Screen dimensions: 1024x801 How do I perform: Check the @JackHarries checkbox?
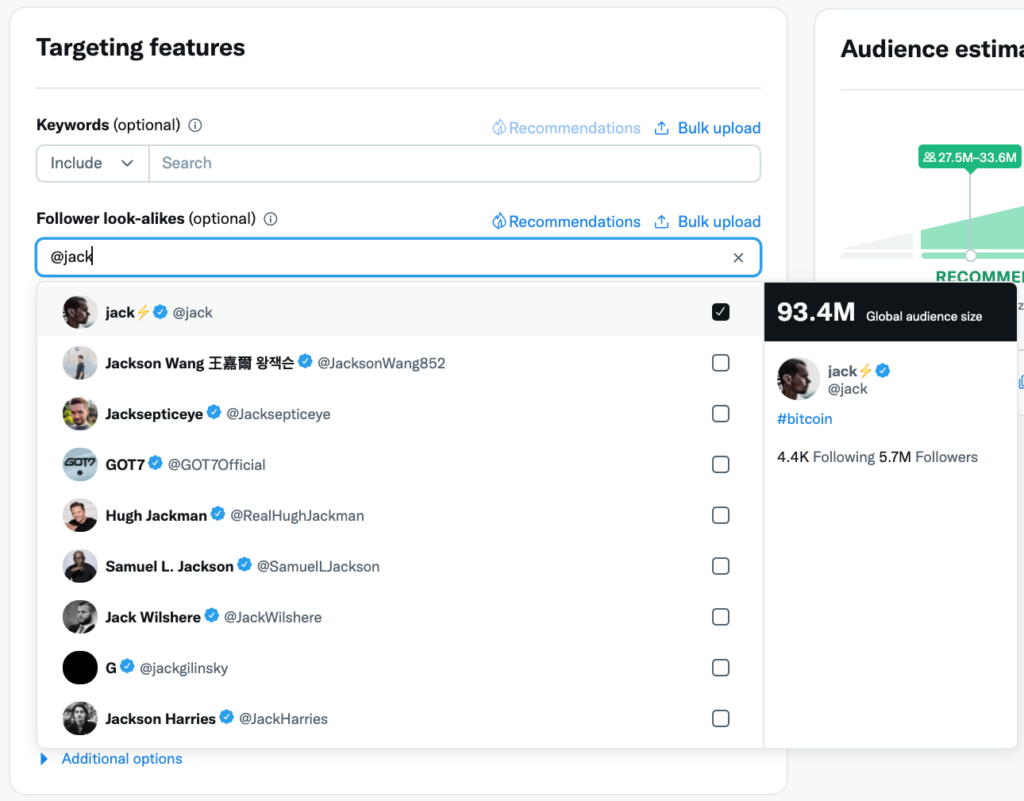point(720,718)
